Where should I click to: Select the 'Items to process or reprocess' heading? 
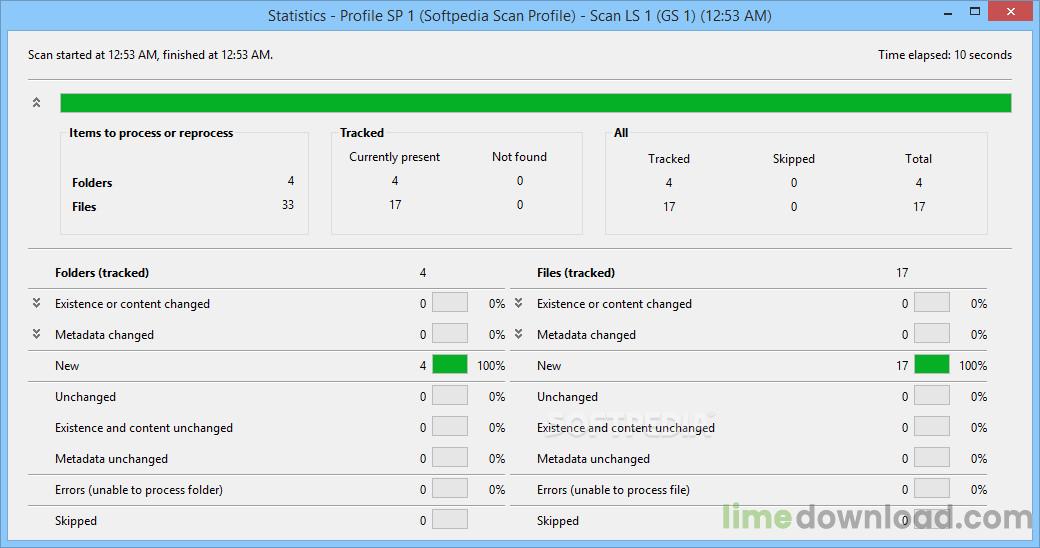click(151, 133)
